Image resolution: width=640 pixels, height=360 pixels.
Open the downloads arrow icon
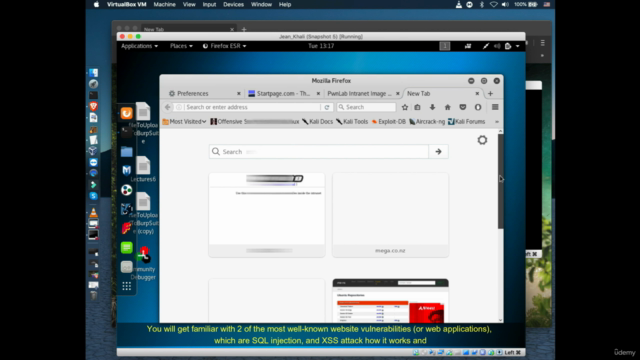[432, 107]
